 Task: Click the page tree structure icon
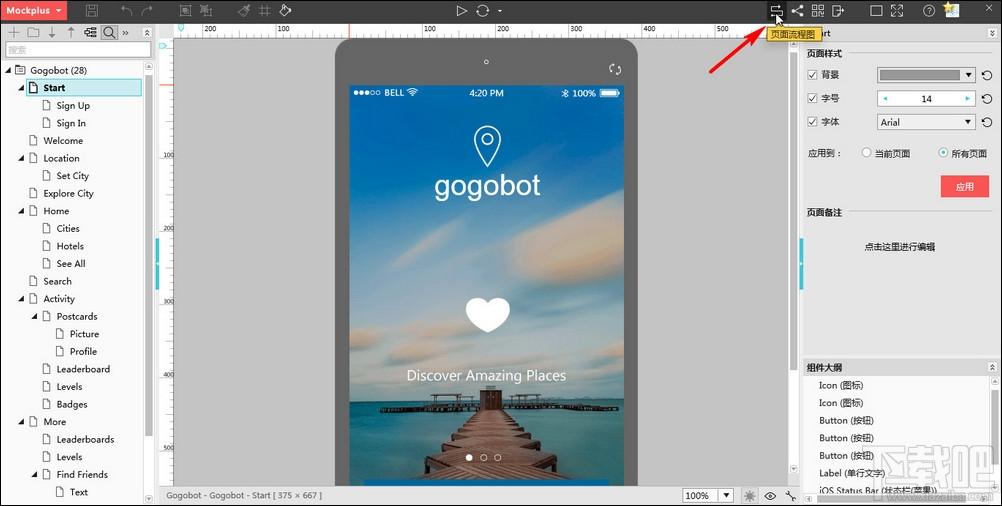(90, 32)
